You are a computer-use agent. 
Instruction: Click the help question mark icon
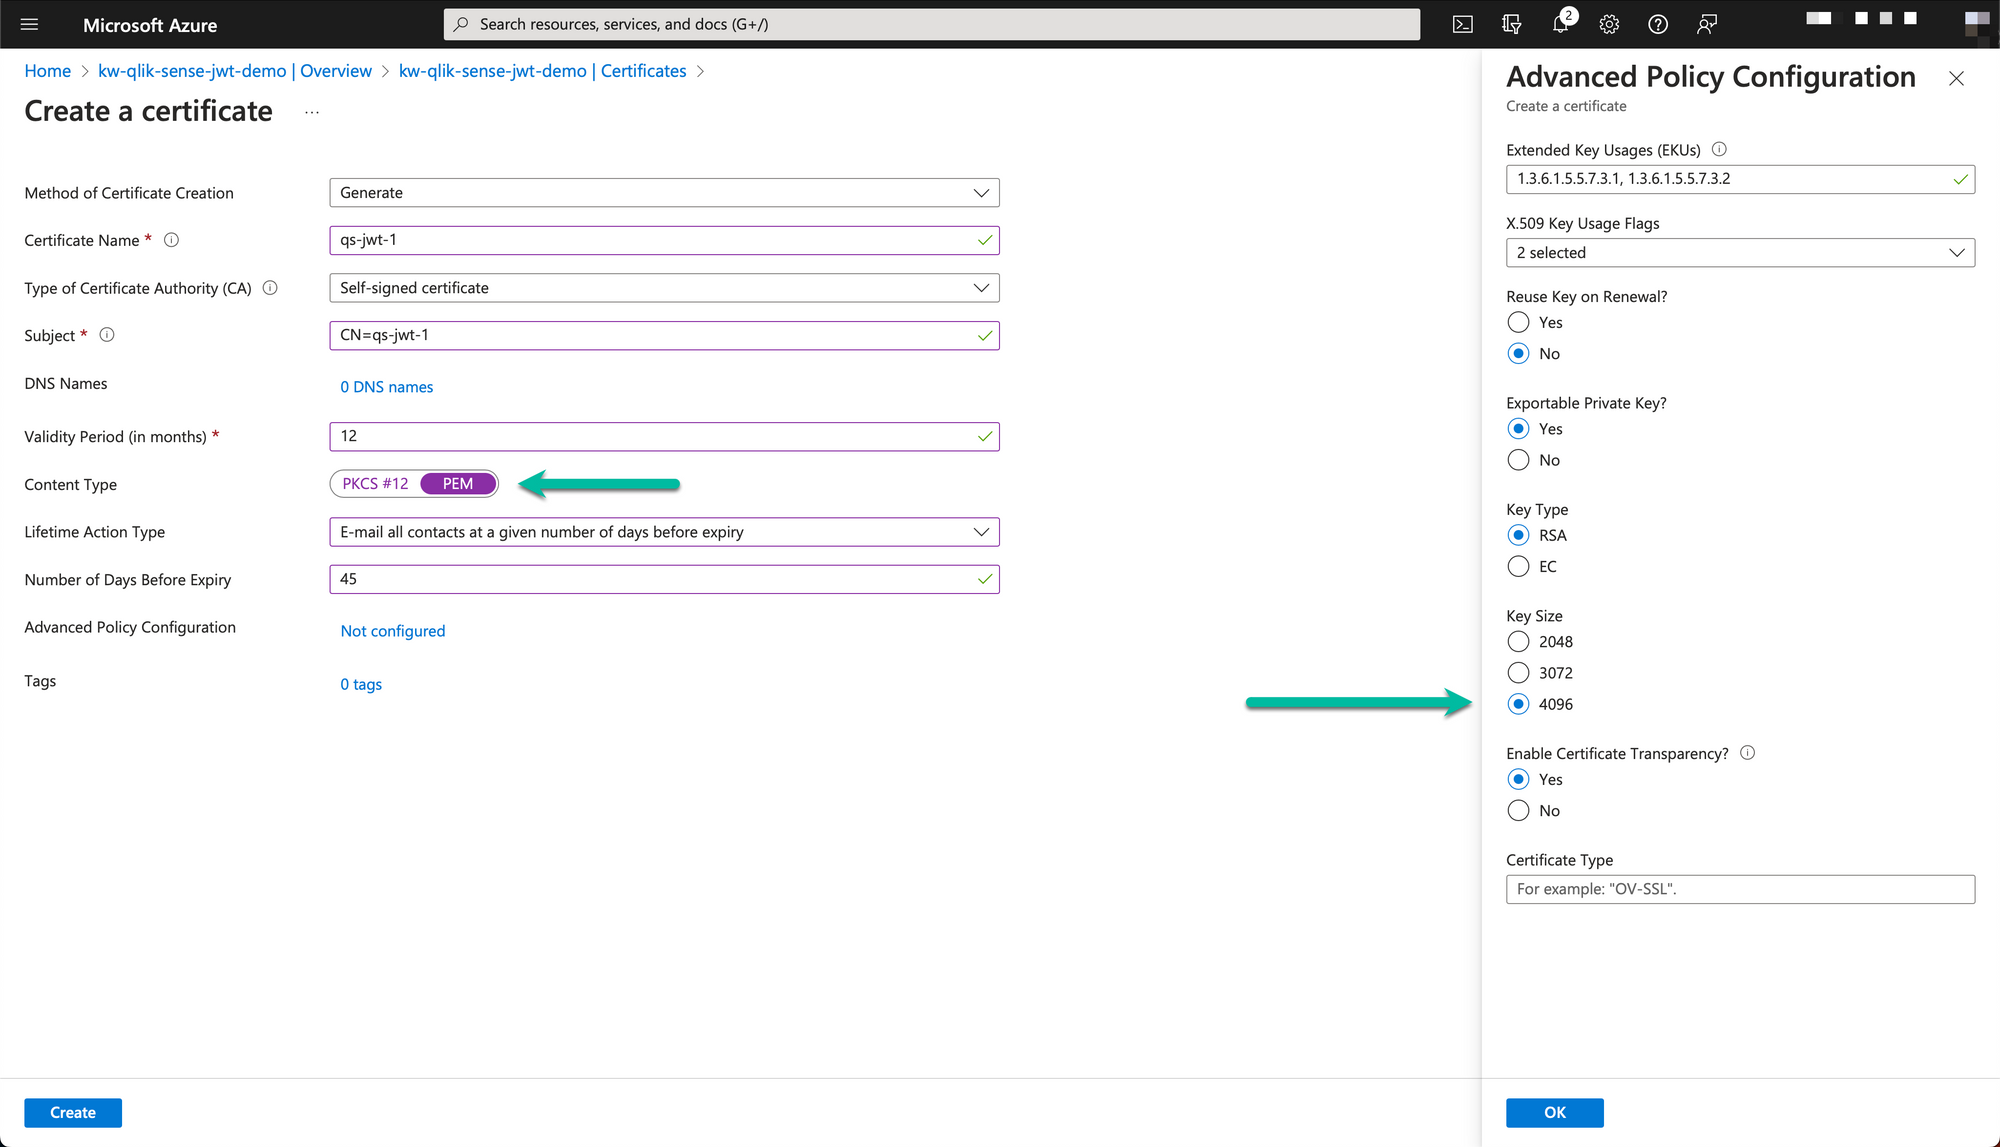tap(1657, 23)
